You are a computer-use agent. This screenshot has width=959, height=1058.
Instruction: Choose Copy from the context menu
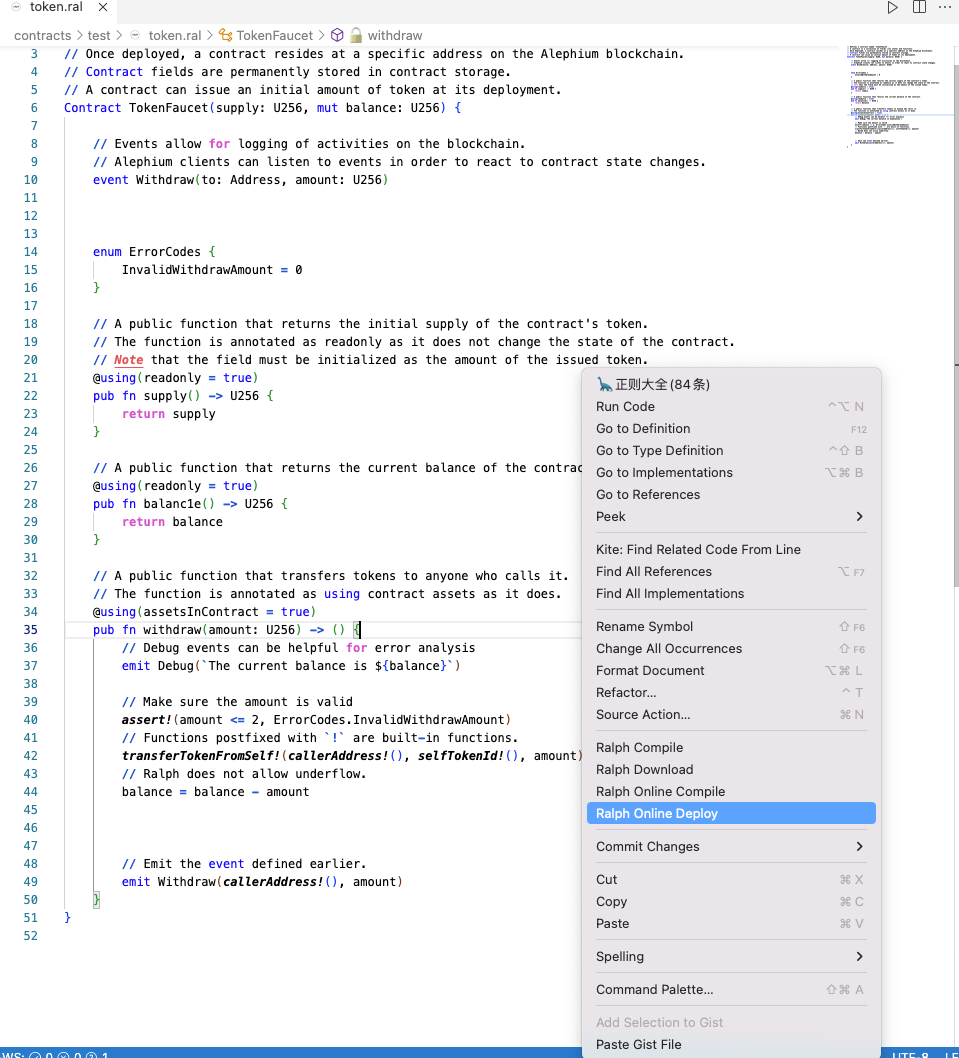coord(732,902)
